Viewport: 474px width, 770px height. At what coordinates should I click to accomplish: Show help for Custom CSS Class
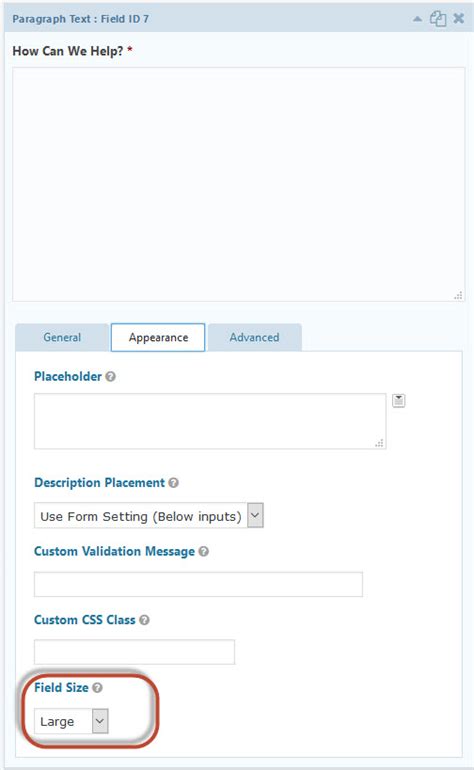pos(144,620)
